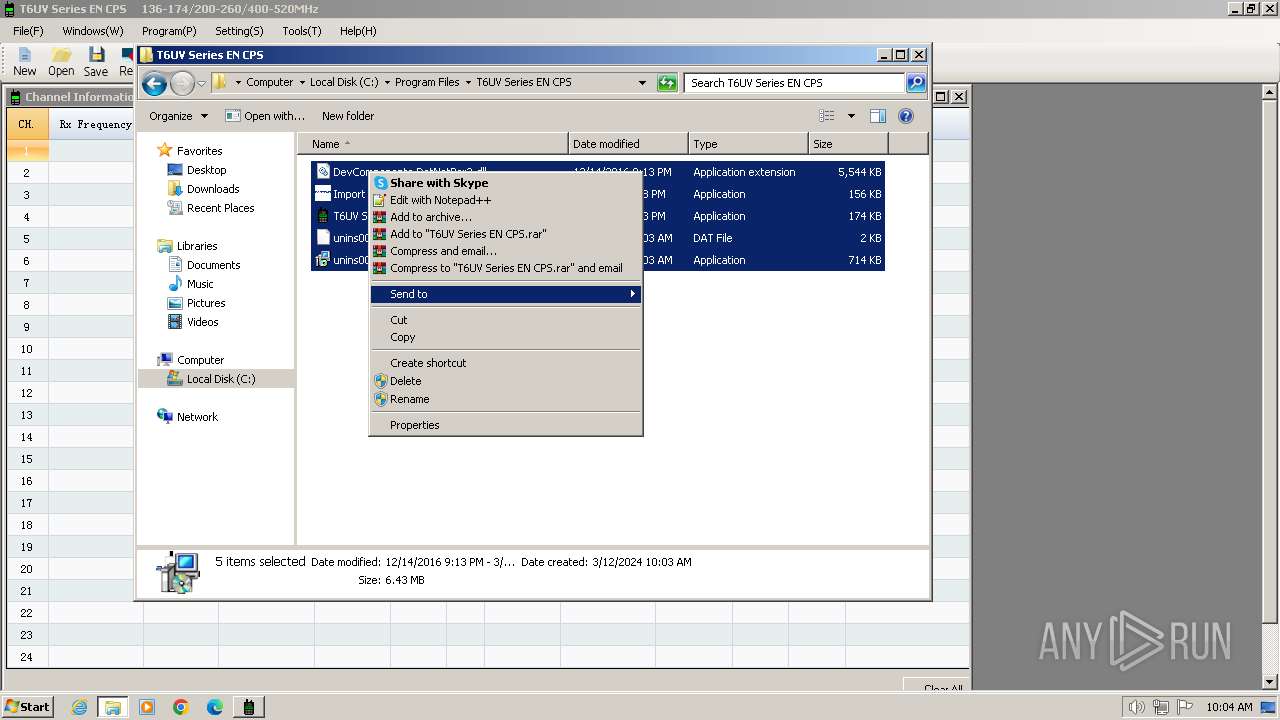
Task: Open the Videos library
Action: pyautogui.click(x=203, y=322)
